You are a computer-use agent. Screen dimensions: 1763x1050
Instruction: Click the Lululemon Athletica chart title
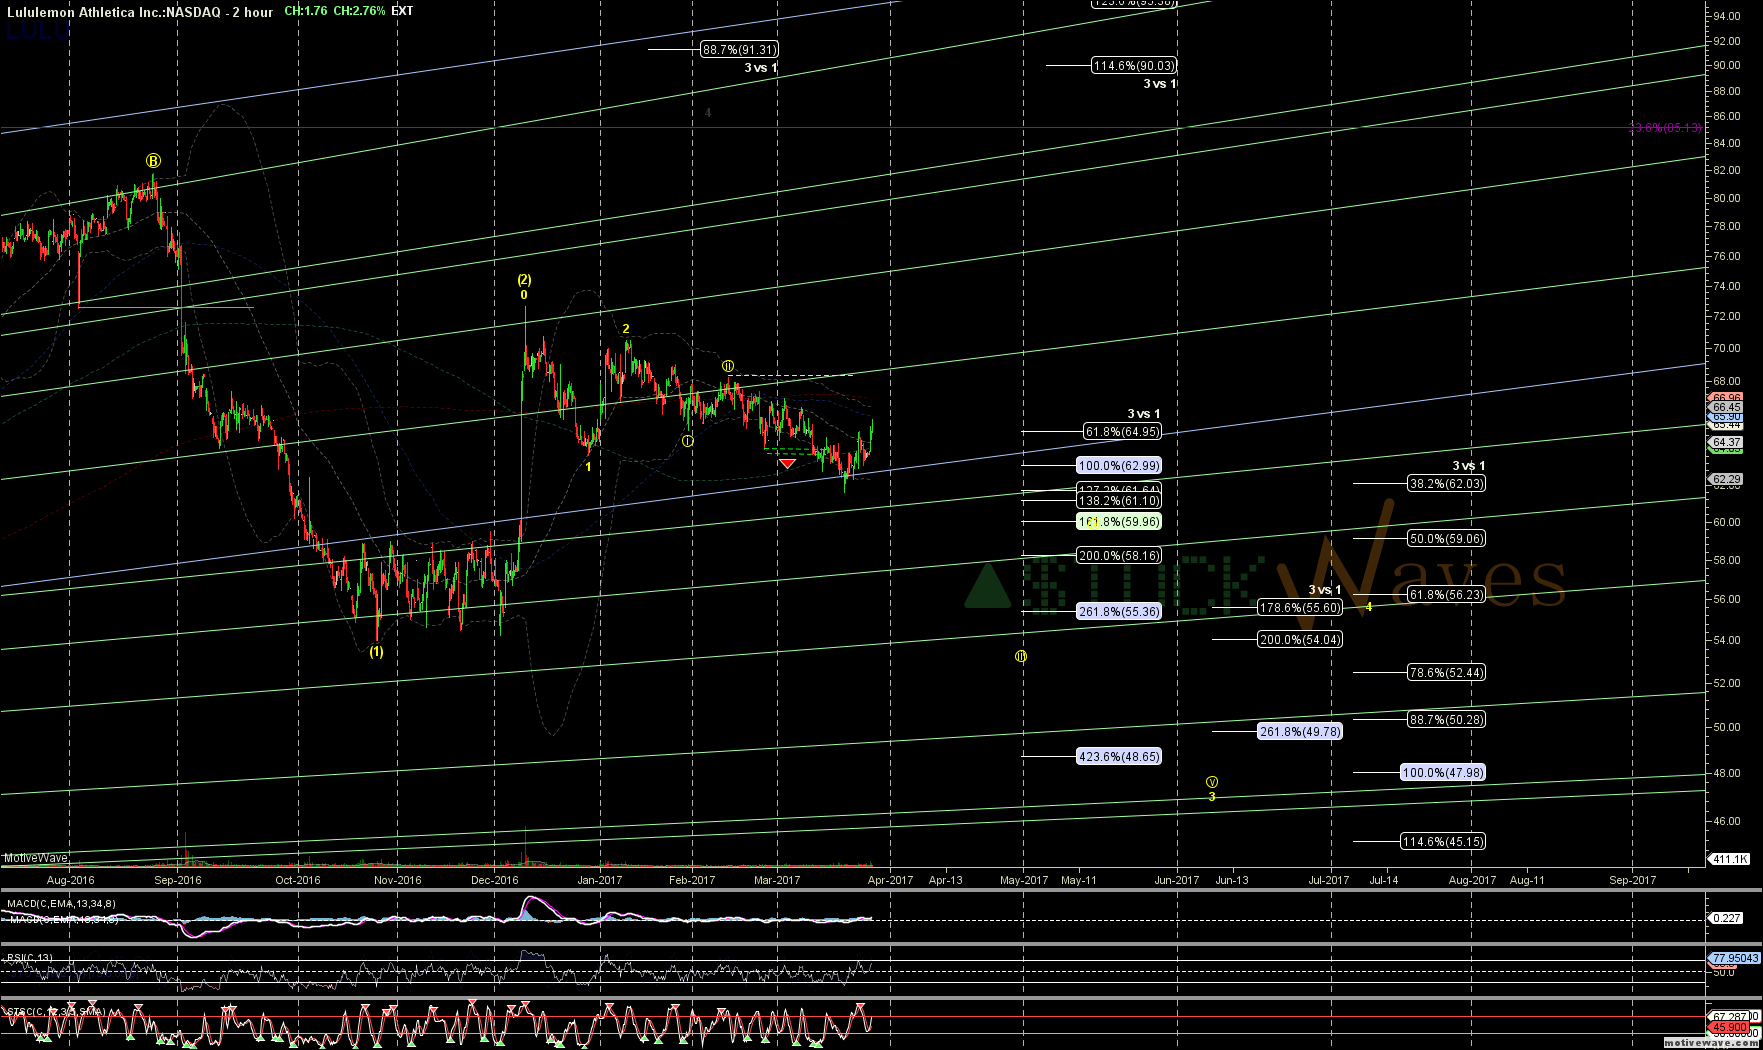[140, 12]
